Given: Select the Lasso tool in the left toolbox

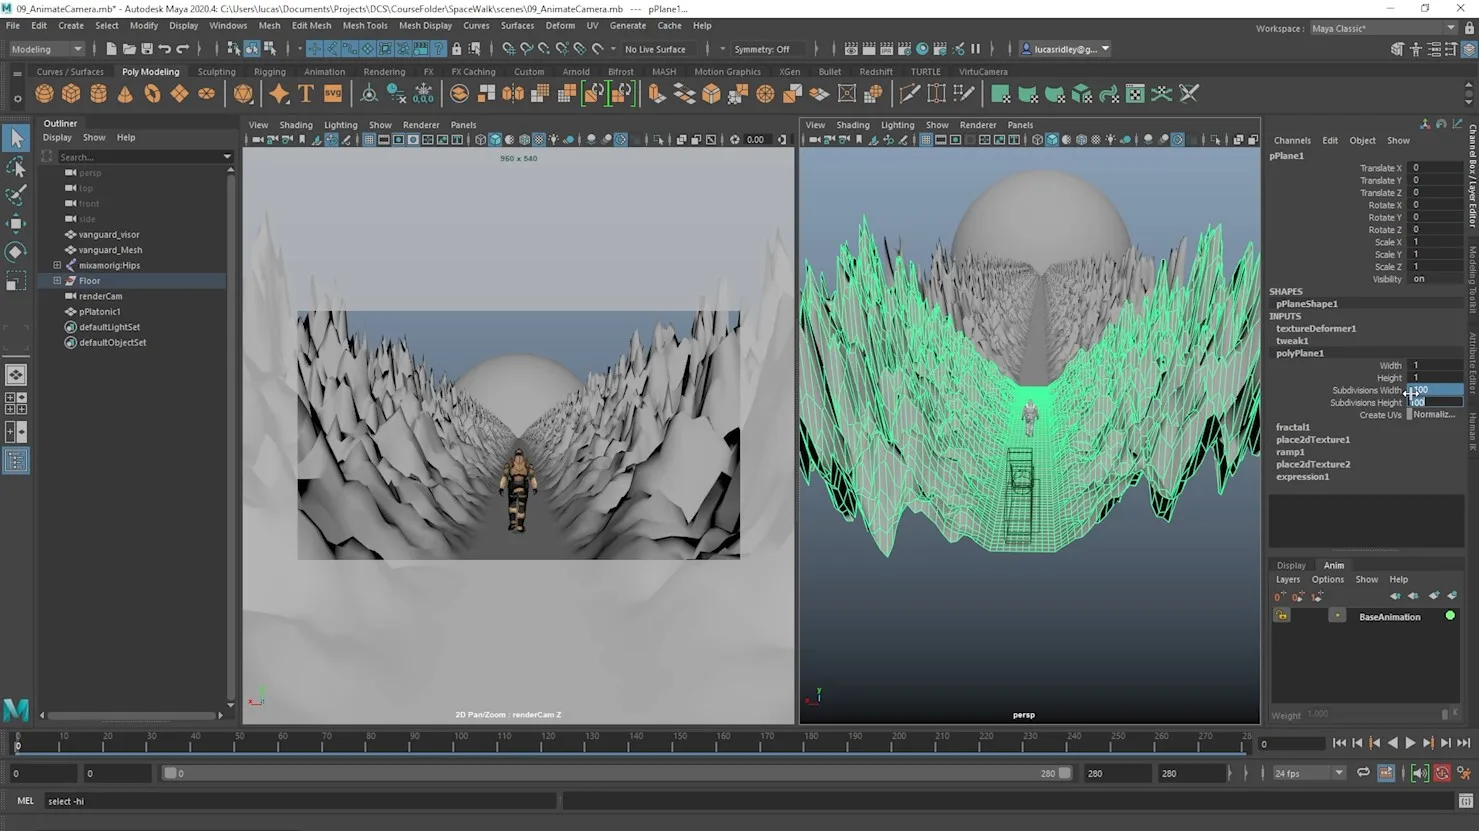Looking at the screenshot, I should click(16, 167).
